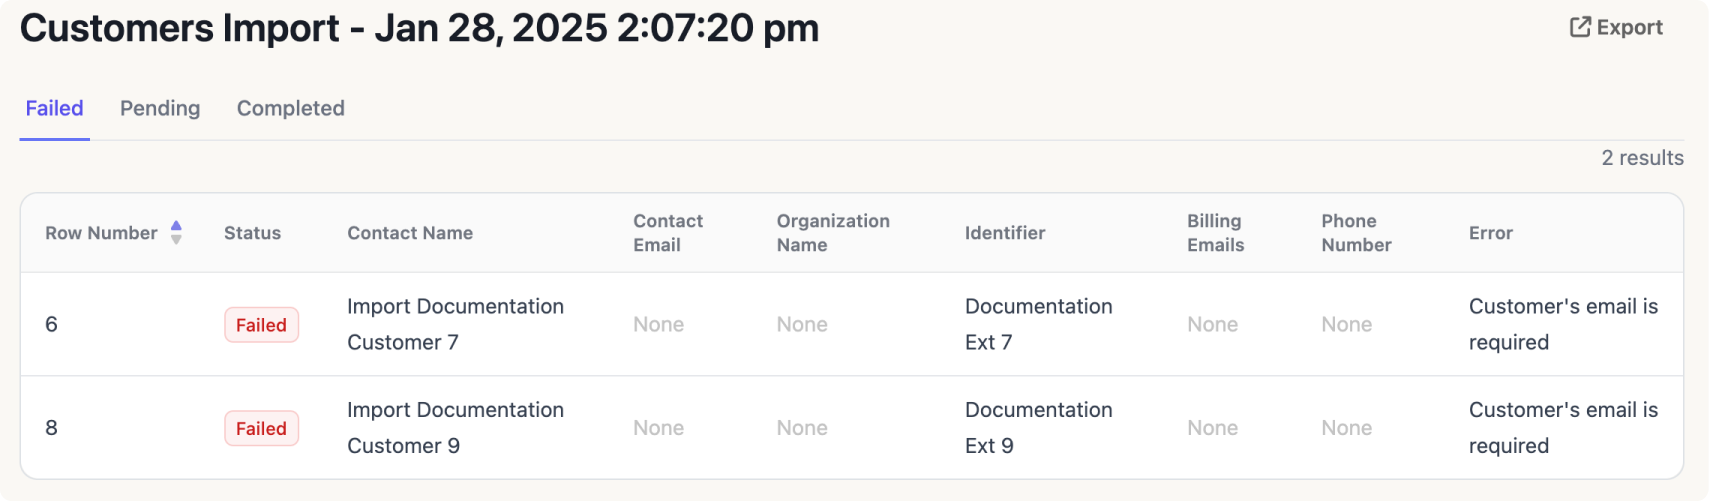This screenshot has height=501, width=1709.
Task: Click row 8 email required error
Action: pyautogui.click(x=1563, y=428)
